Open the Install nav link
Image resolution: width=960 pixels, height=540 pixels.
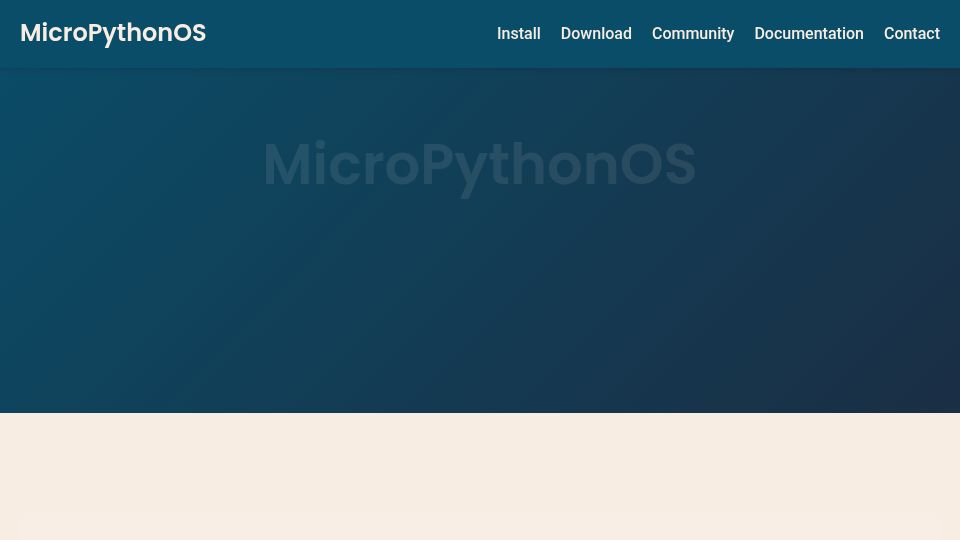click(x=519, y=34)
